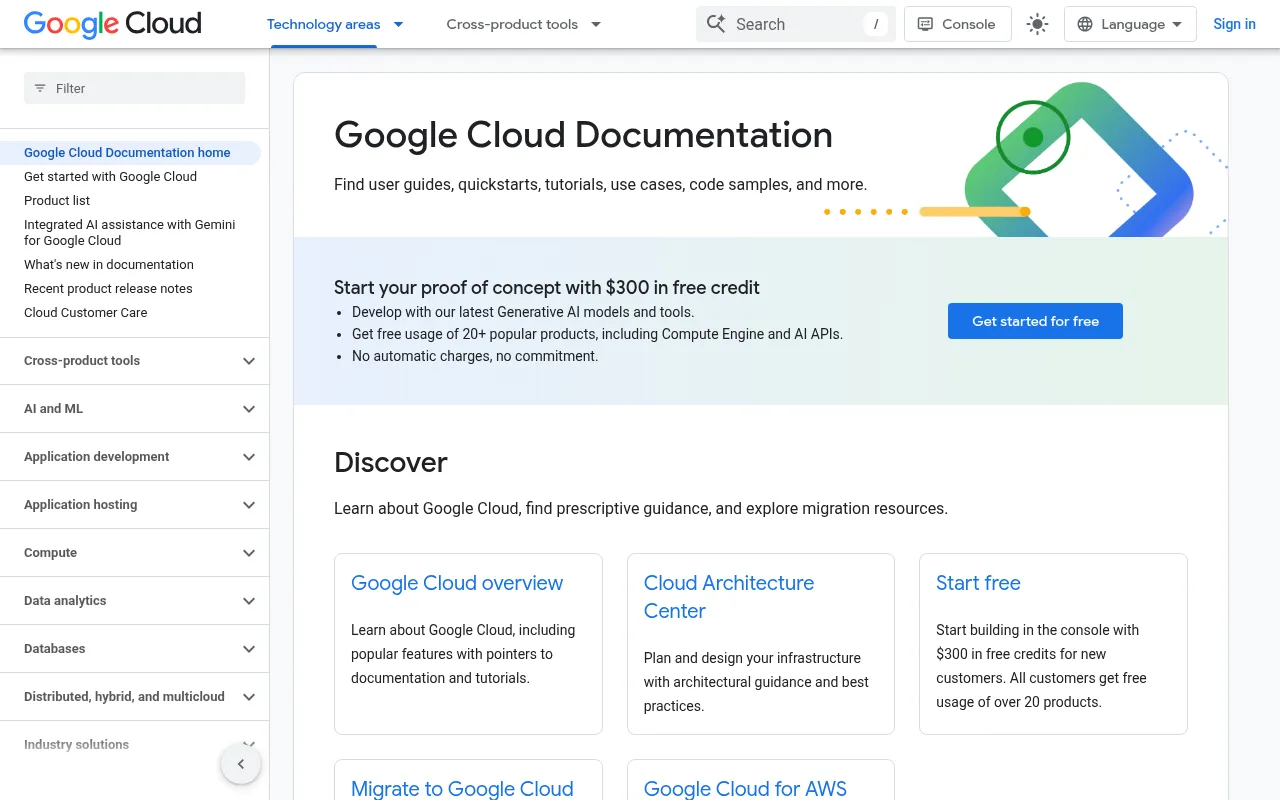Open Cloud Customer Care page

[x=85, y=313]
